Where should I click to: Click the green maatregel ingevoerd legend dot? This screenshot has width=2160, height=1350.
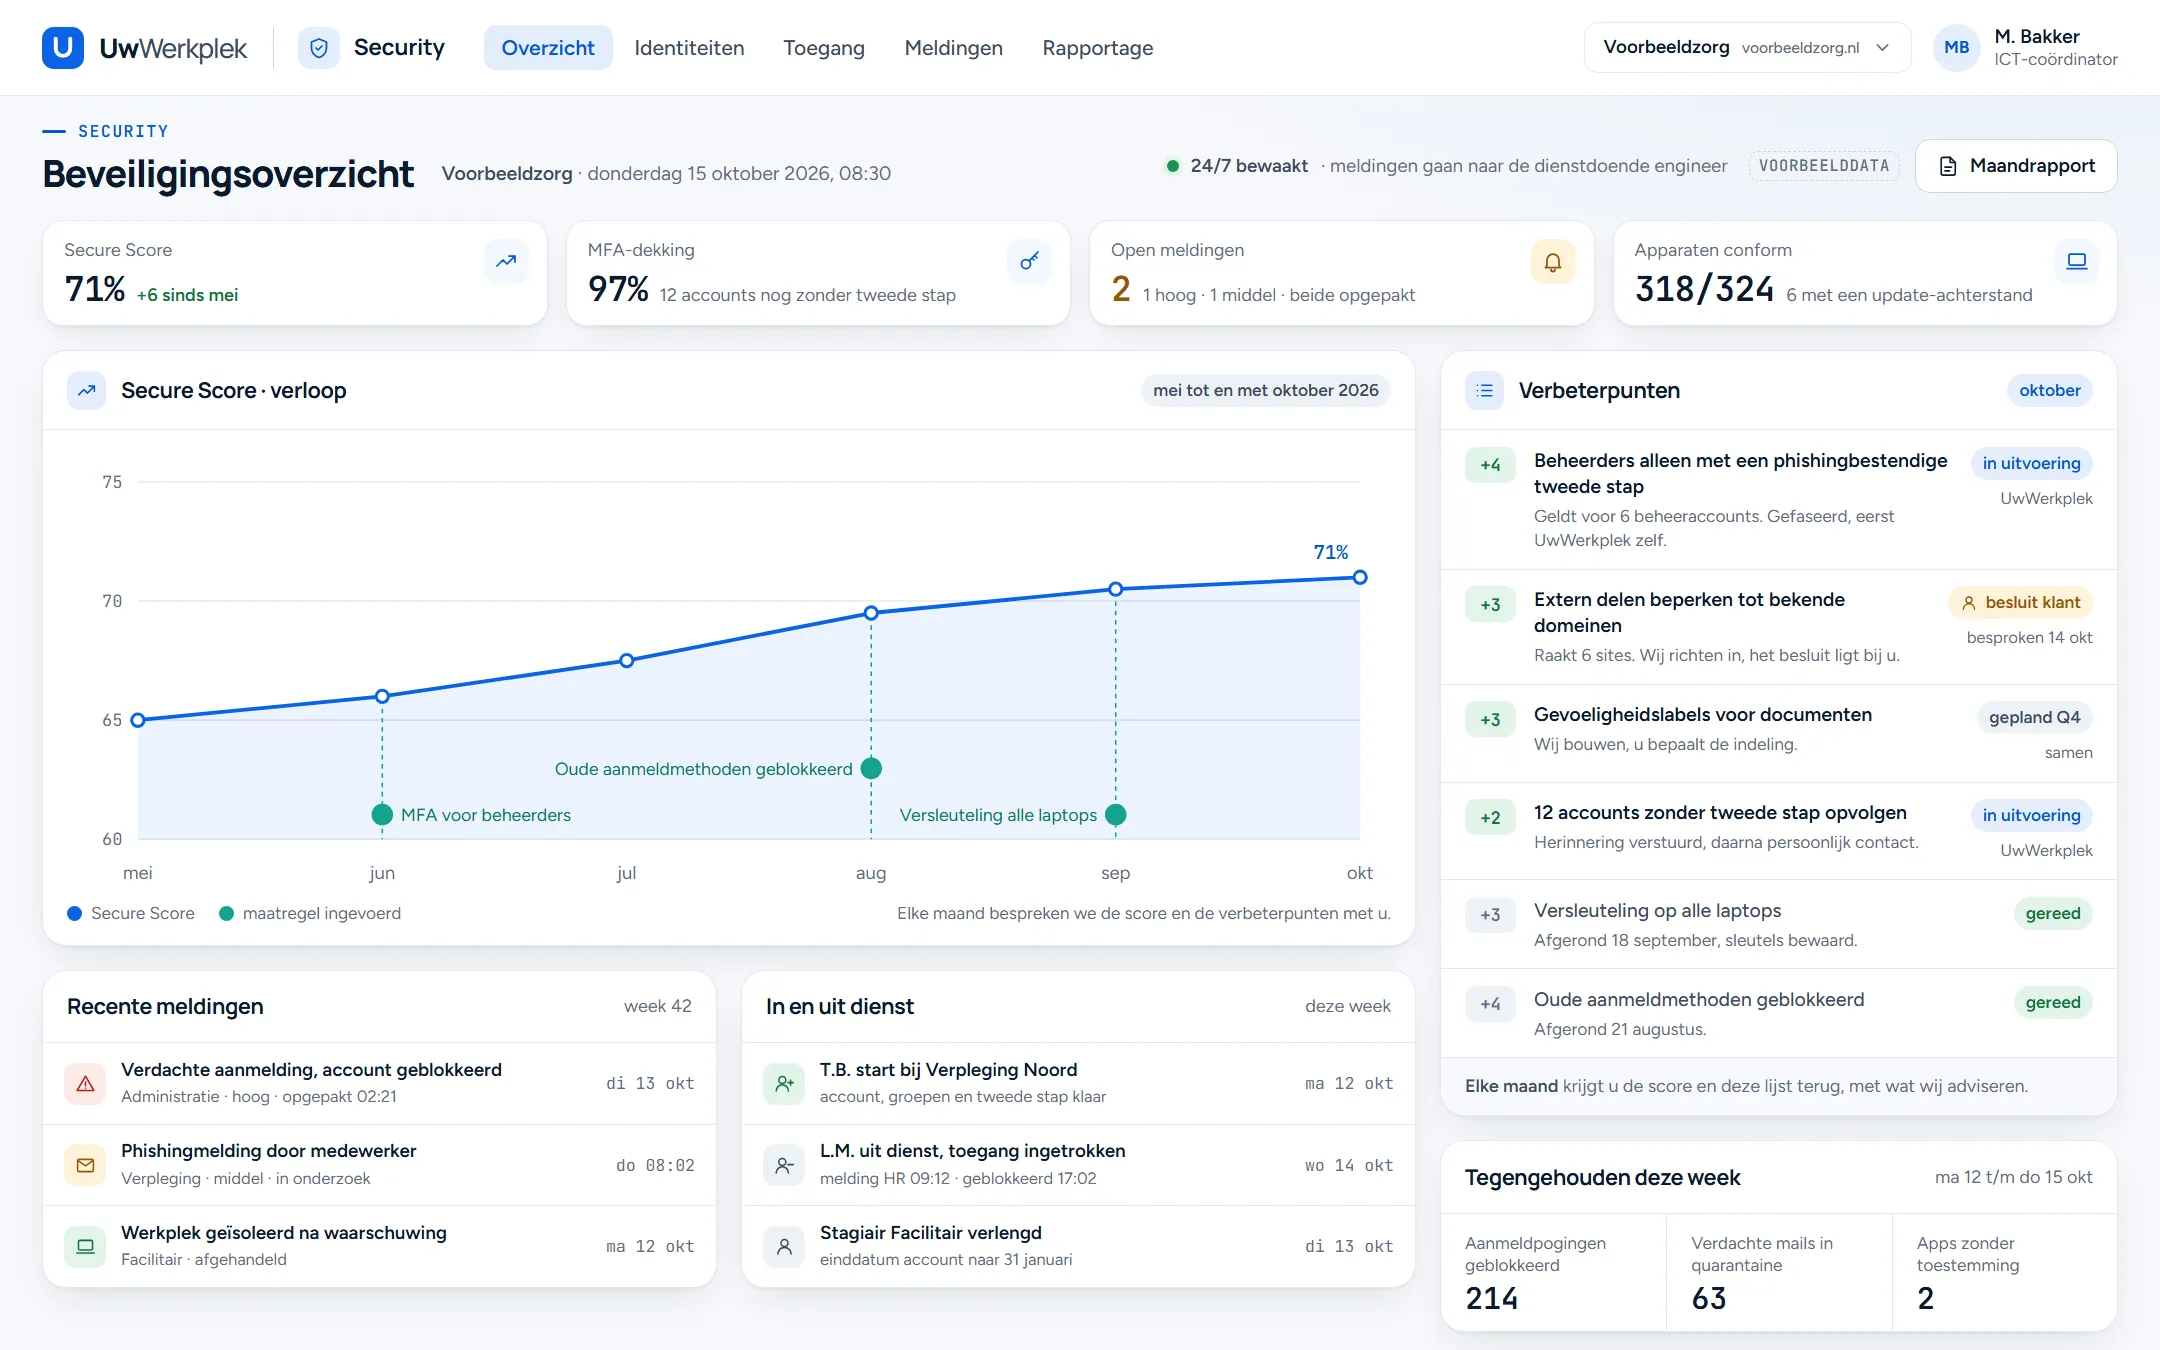coord(226,913)
